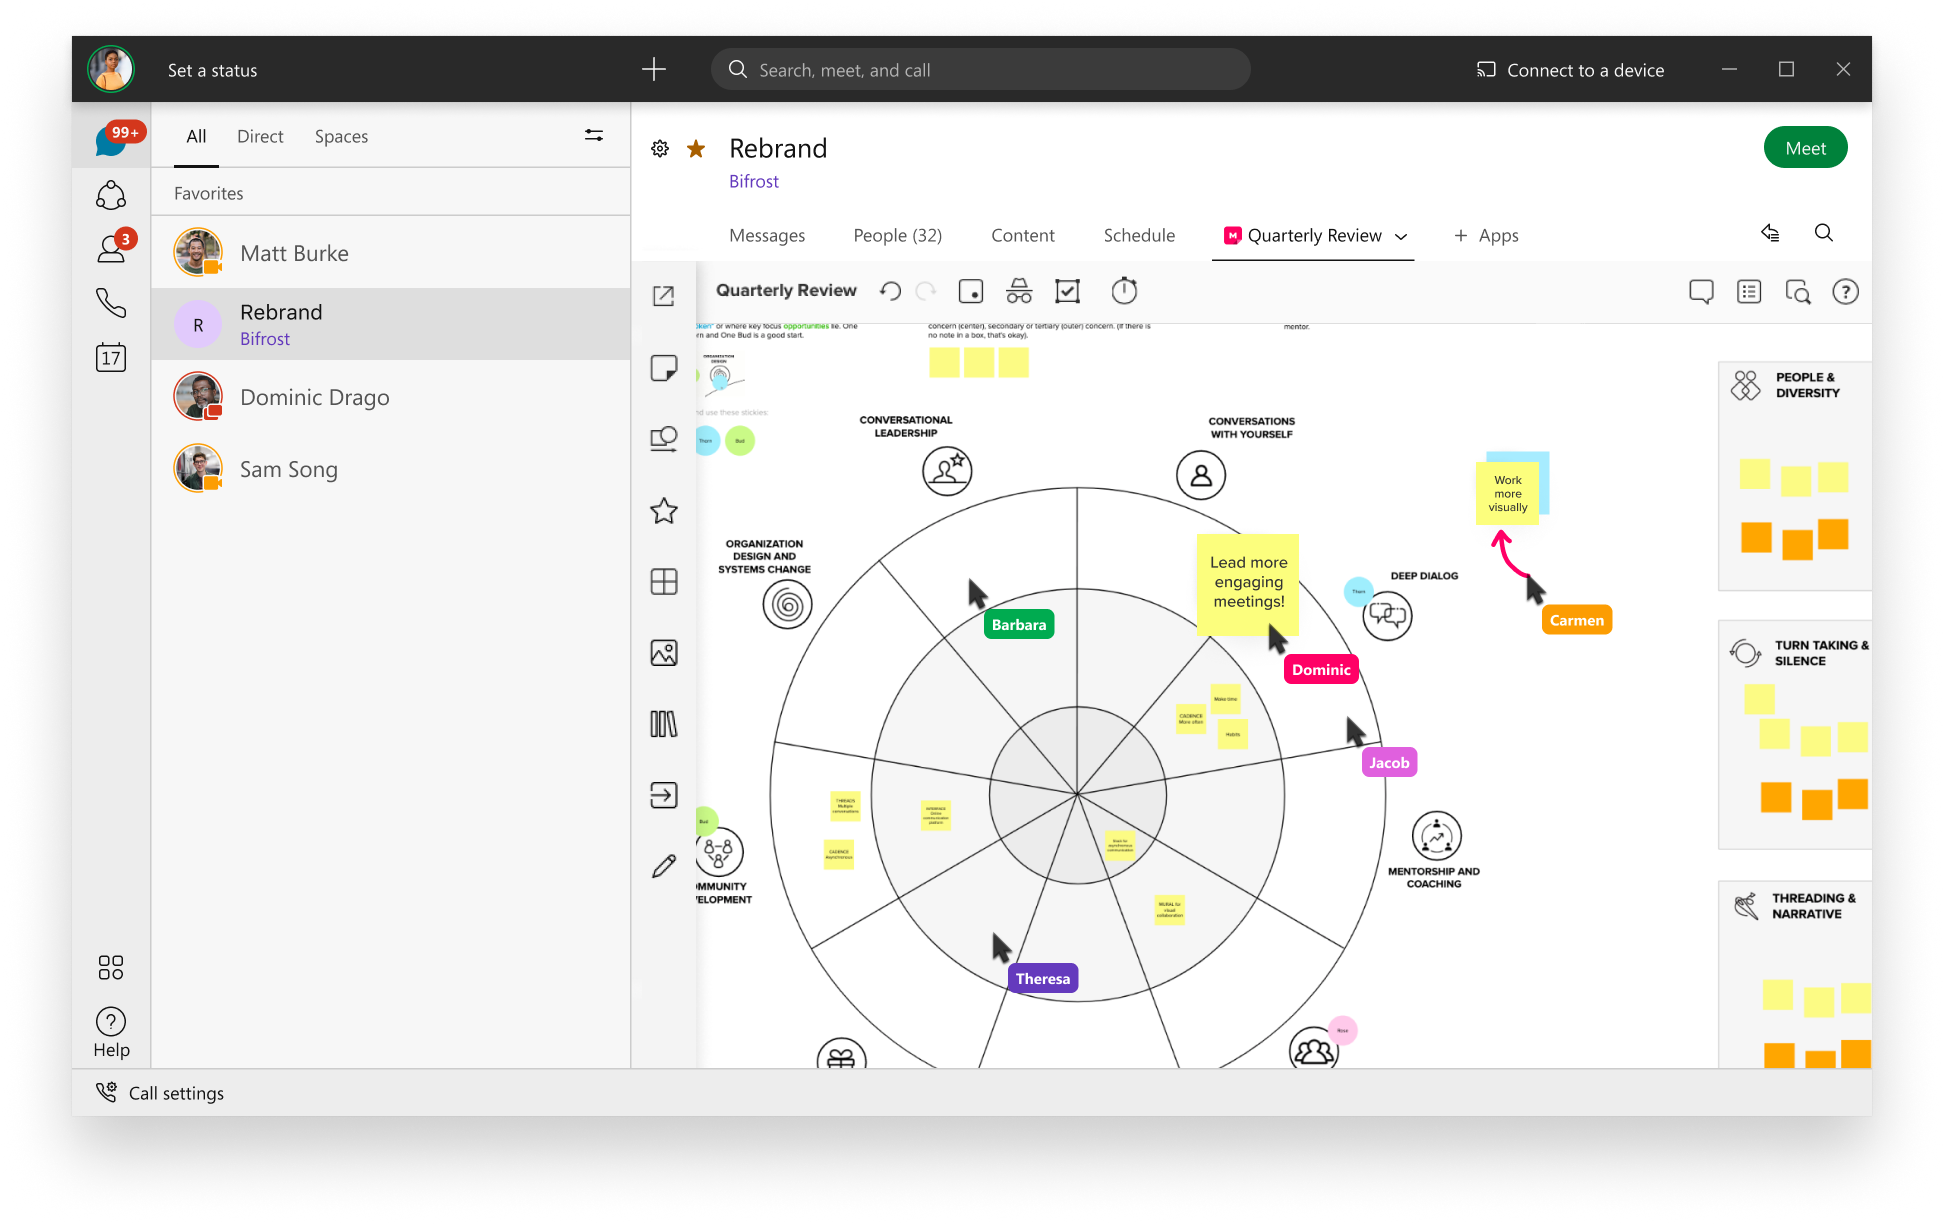The image size is (1945, 1224).
Task: Expand the Quarterly Review tab dropdown
Action: [x=1401, y=236]
